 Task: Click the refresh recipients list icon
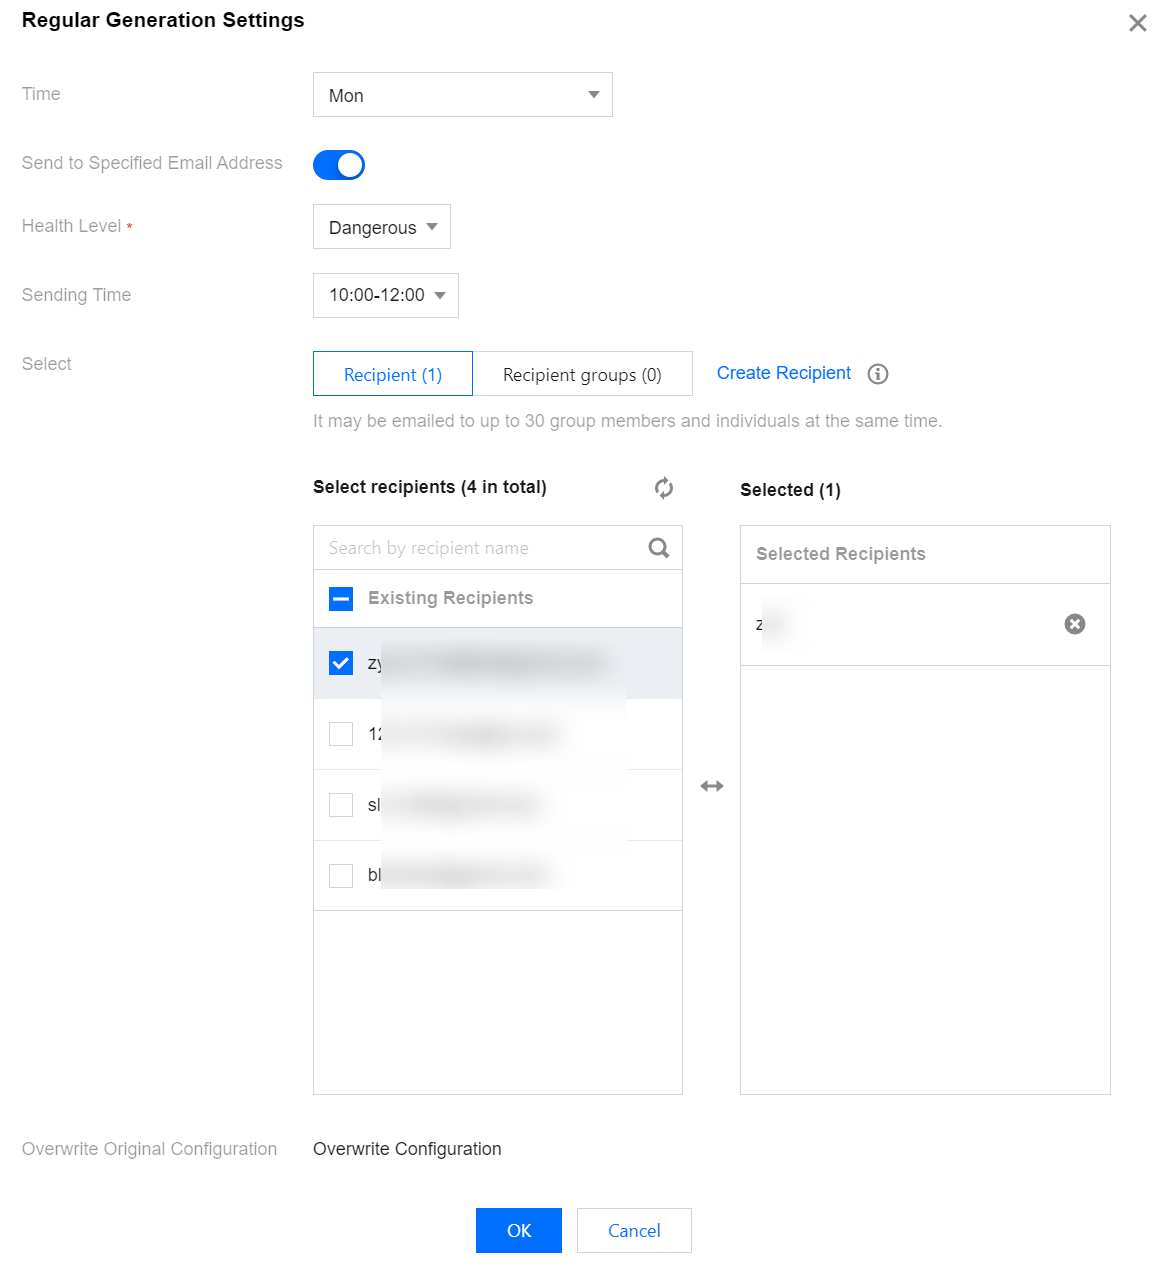click(664, 488)
